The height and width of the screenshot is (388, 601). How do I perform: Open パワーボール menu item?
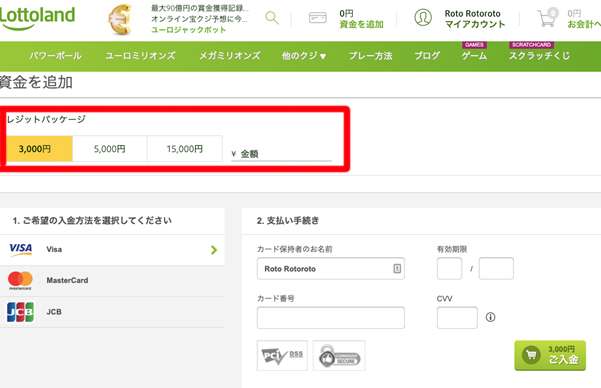point(56,56)
